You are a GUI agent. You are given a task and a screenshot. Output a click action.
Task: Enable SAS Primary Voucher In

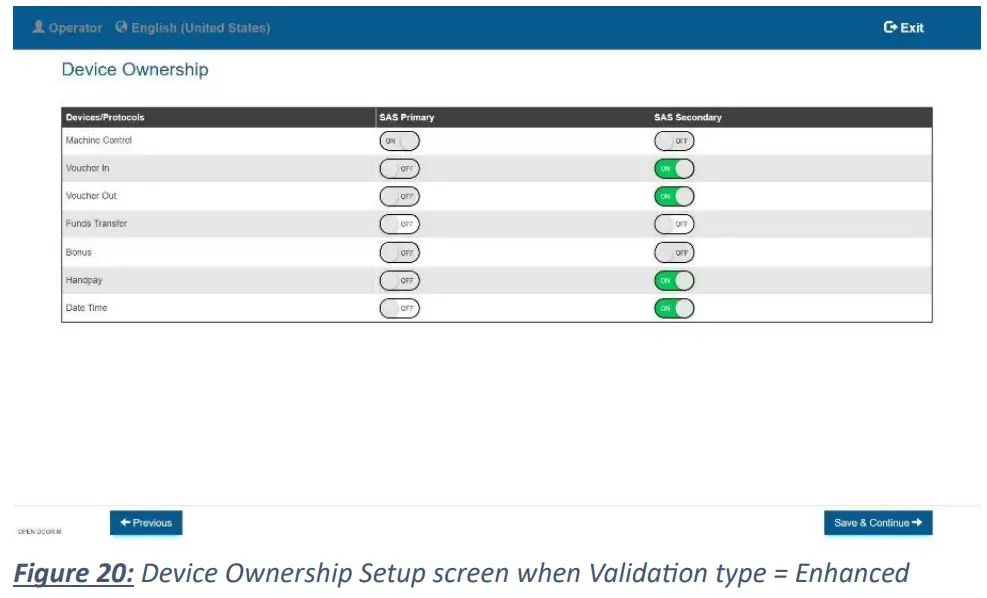399,169
